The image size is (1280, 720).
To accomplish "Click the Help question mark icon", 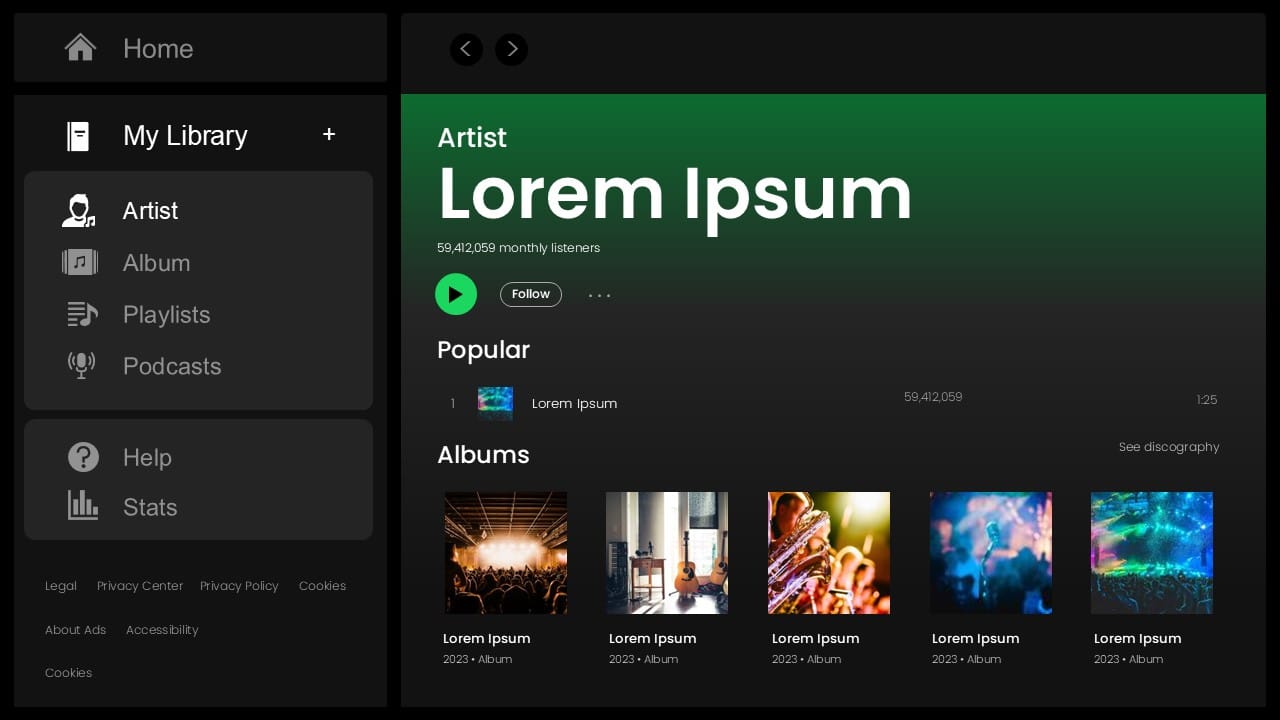I will 83,457.
